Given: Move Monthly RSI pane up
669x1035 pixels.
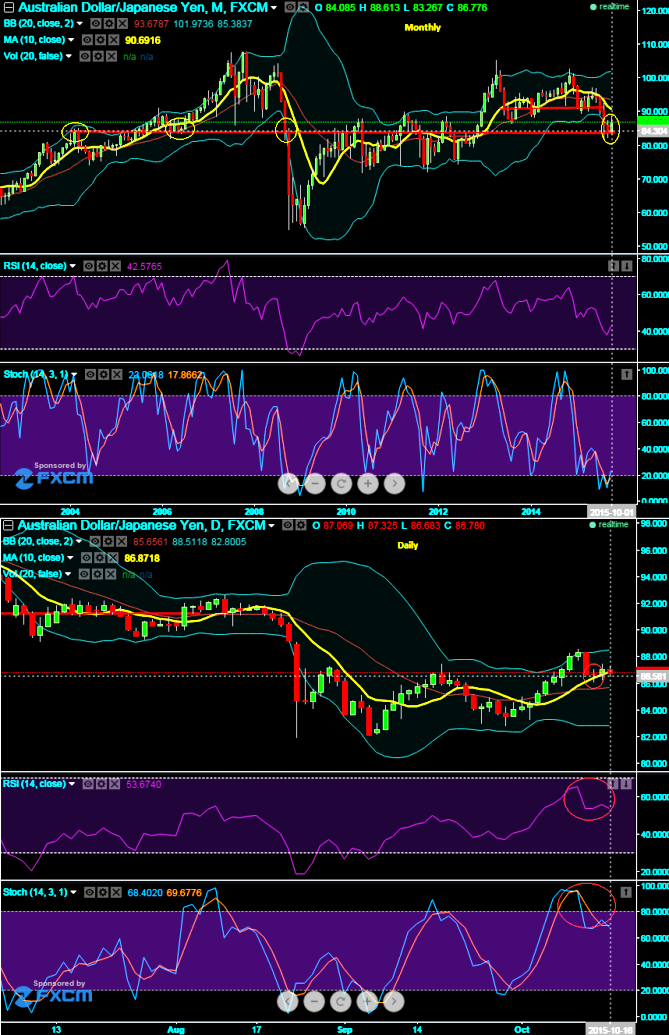Looking at the screenshot, I should point(614,265).
